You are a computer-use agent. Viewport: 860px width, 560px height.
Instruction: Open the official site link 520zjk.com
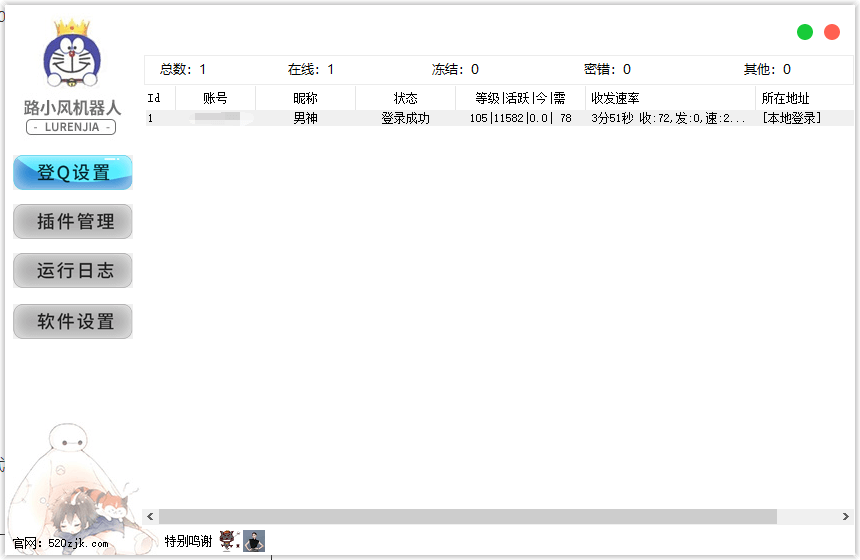click(78, 544)
